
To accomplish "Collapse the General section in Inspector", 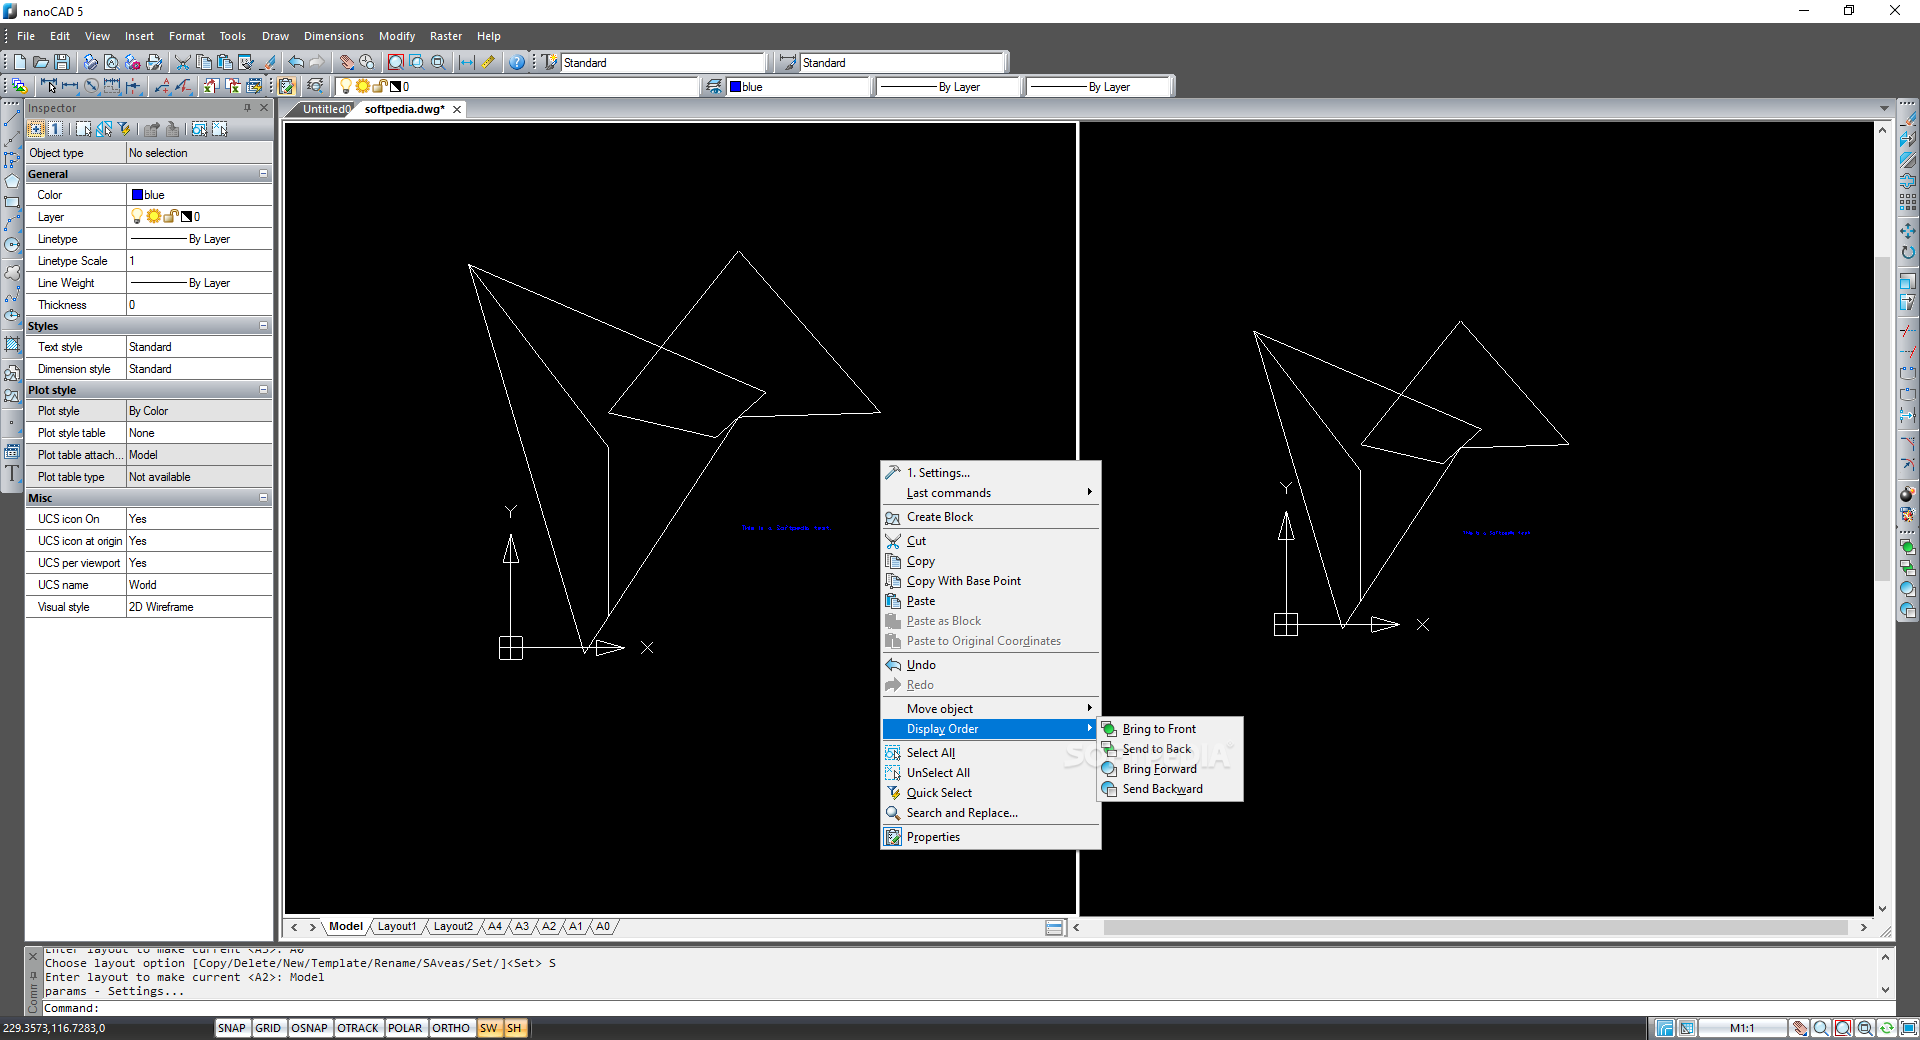I will tap(264, 174).
